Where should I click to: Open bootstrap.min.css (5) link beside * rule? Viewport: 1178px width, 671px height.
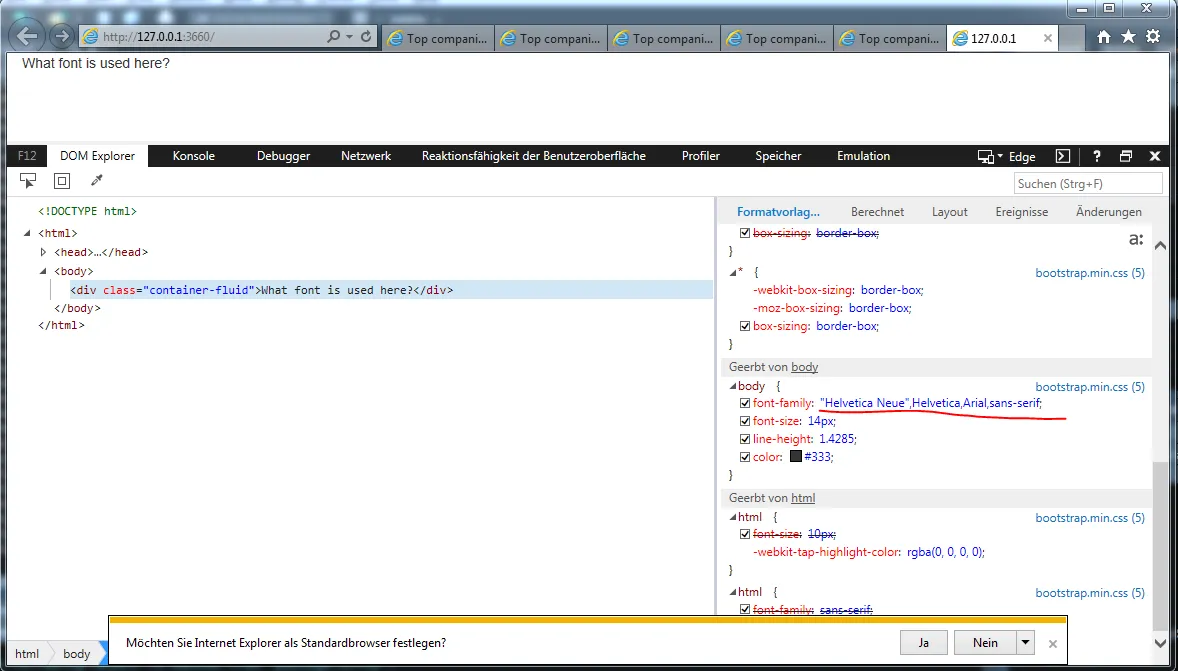1090,273
